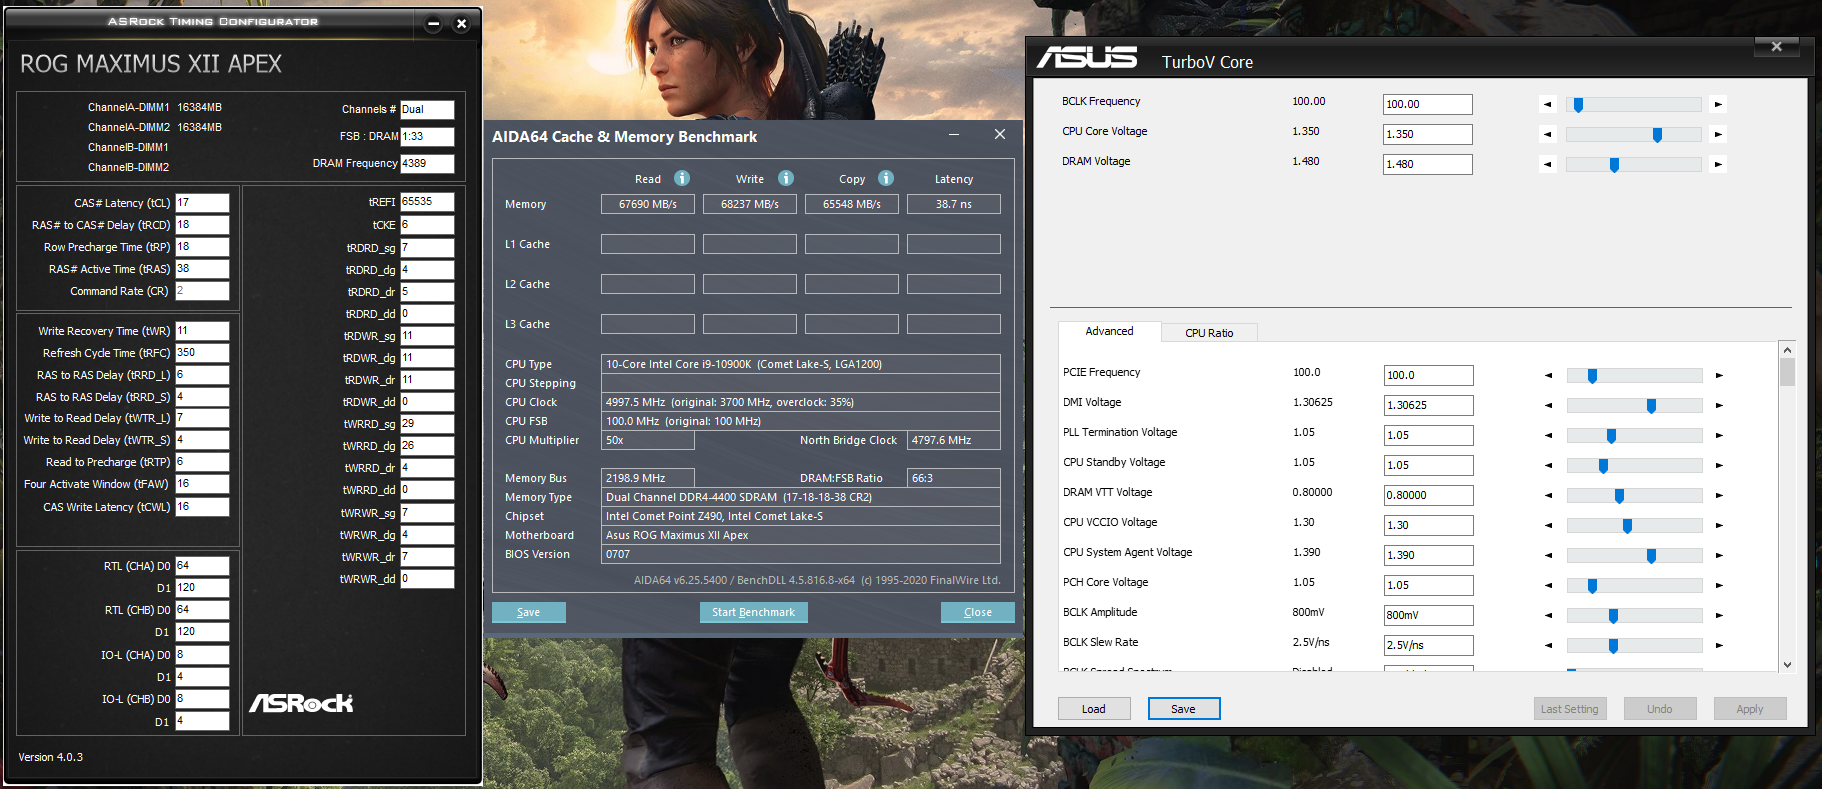Increase PLL Termination Voltage right arrow
This screenshot has height=789, width=1822.
click(1719, 435)
